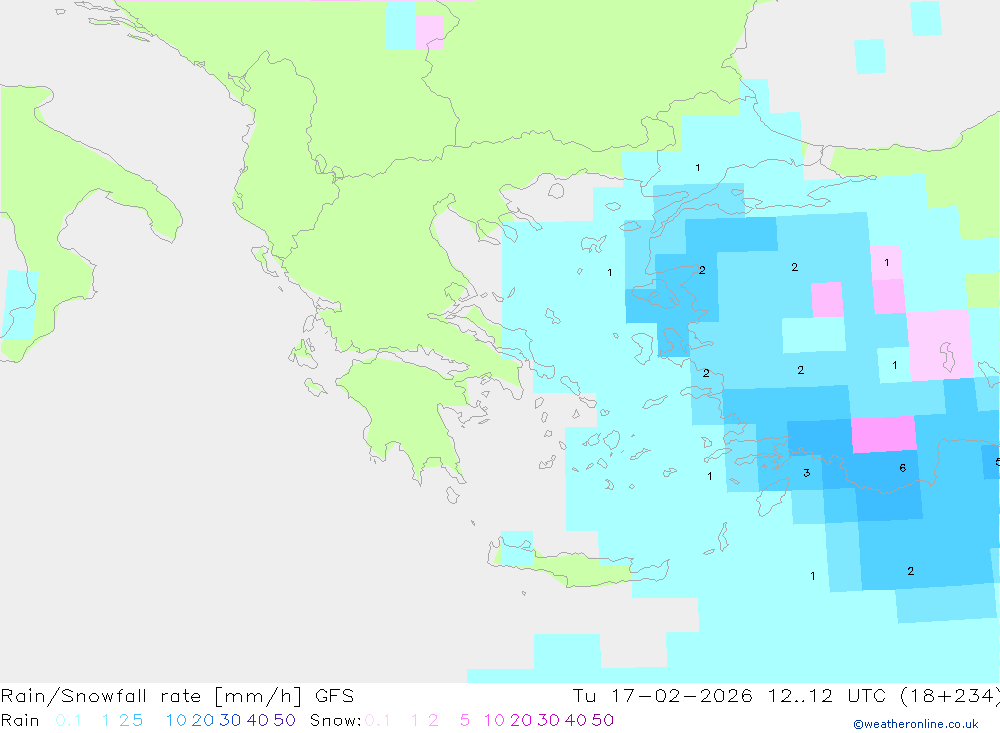The height and width of the screenshot is (733, 1000).
Task: Click the 'Rain/Snowfall rate [mm/h]' title
Action: 151,696
